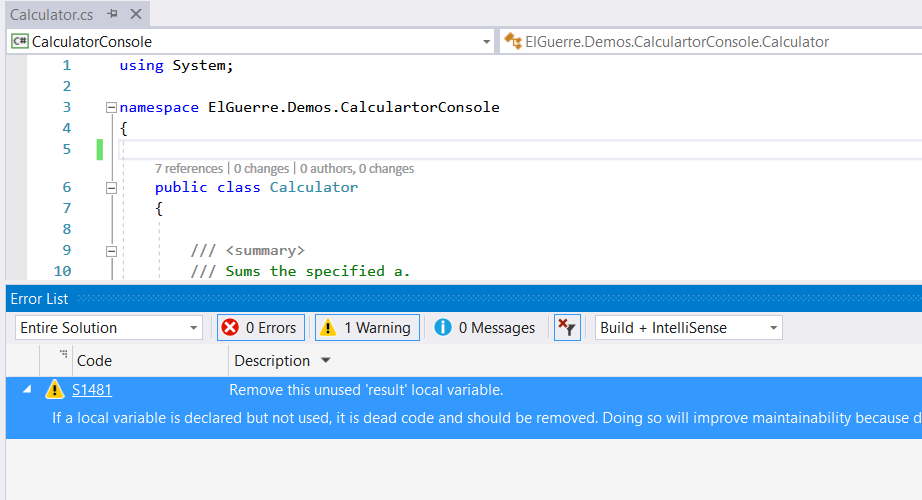The image size is (922, 500).
Task: Click the C# project icon in navigation bar
Action: (x=20, y=42)
